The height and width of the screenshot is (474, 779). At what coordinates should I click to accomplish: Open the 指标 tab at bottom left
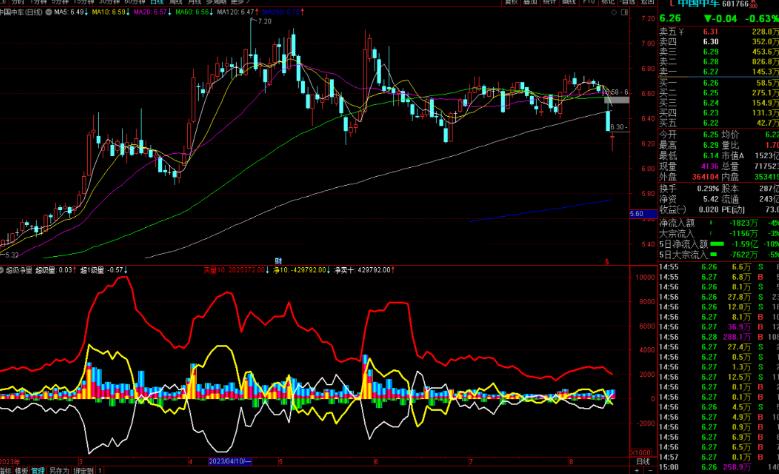click(x=5, y=470)
